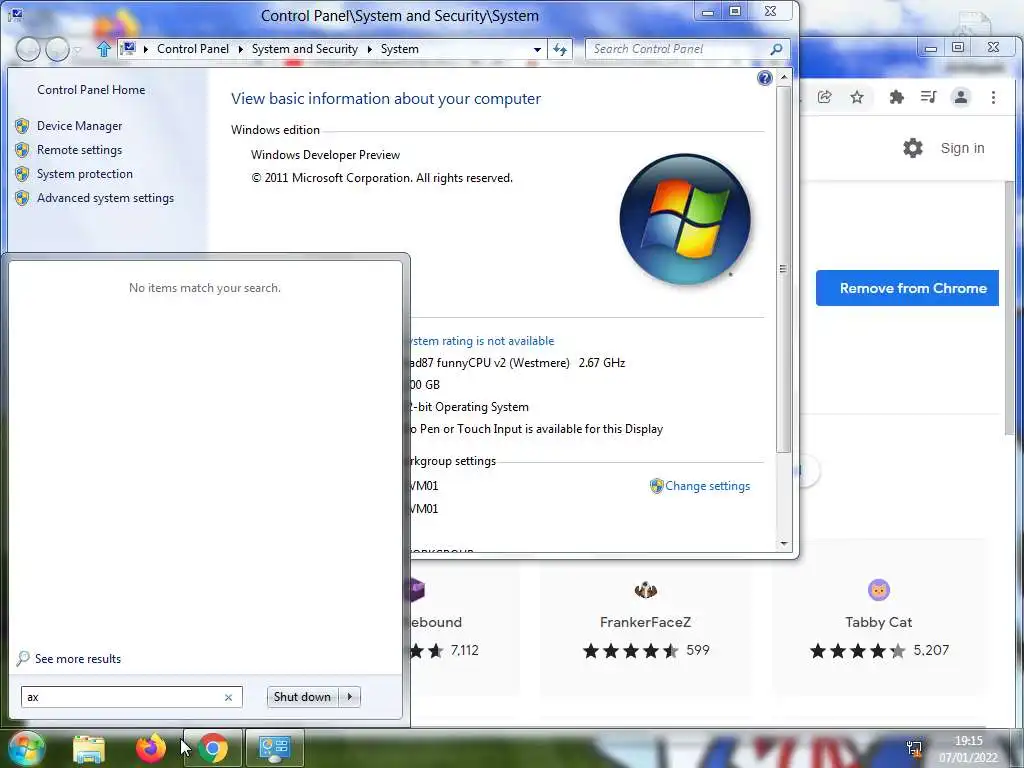The image size is (1024, 768).
Task: Click the Device Manager shield icon
Action: click(x=22, y=125)
